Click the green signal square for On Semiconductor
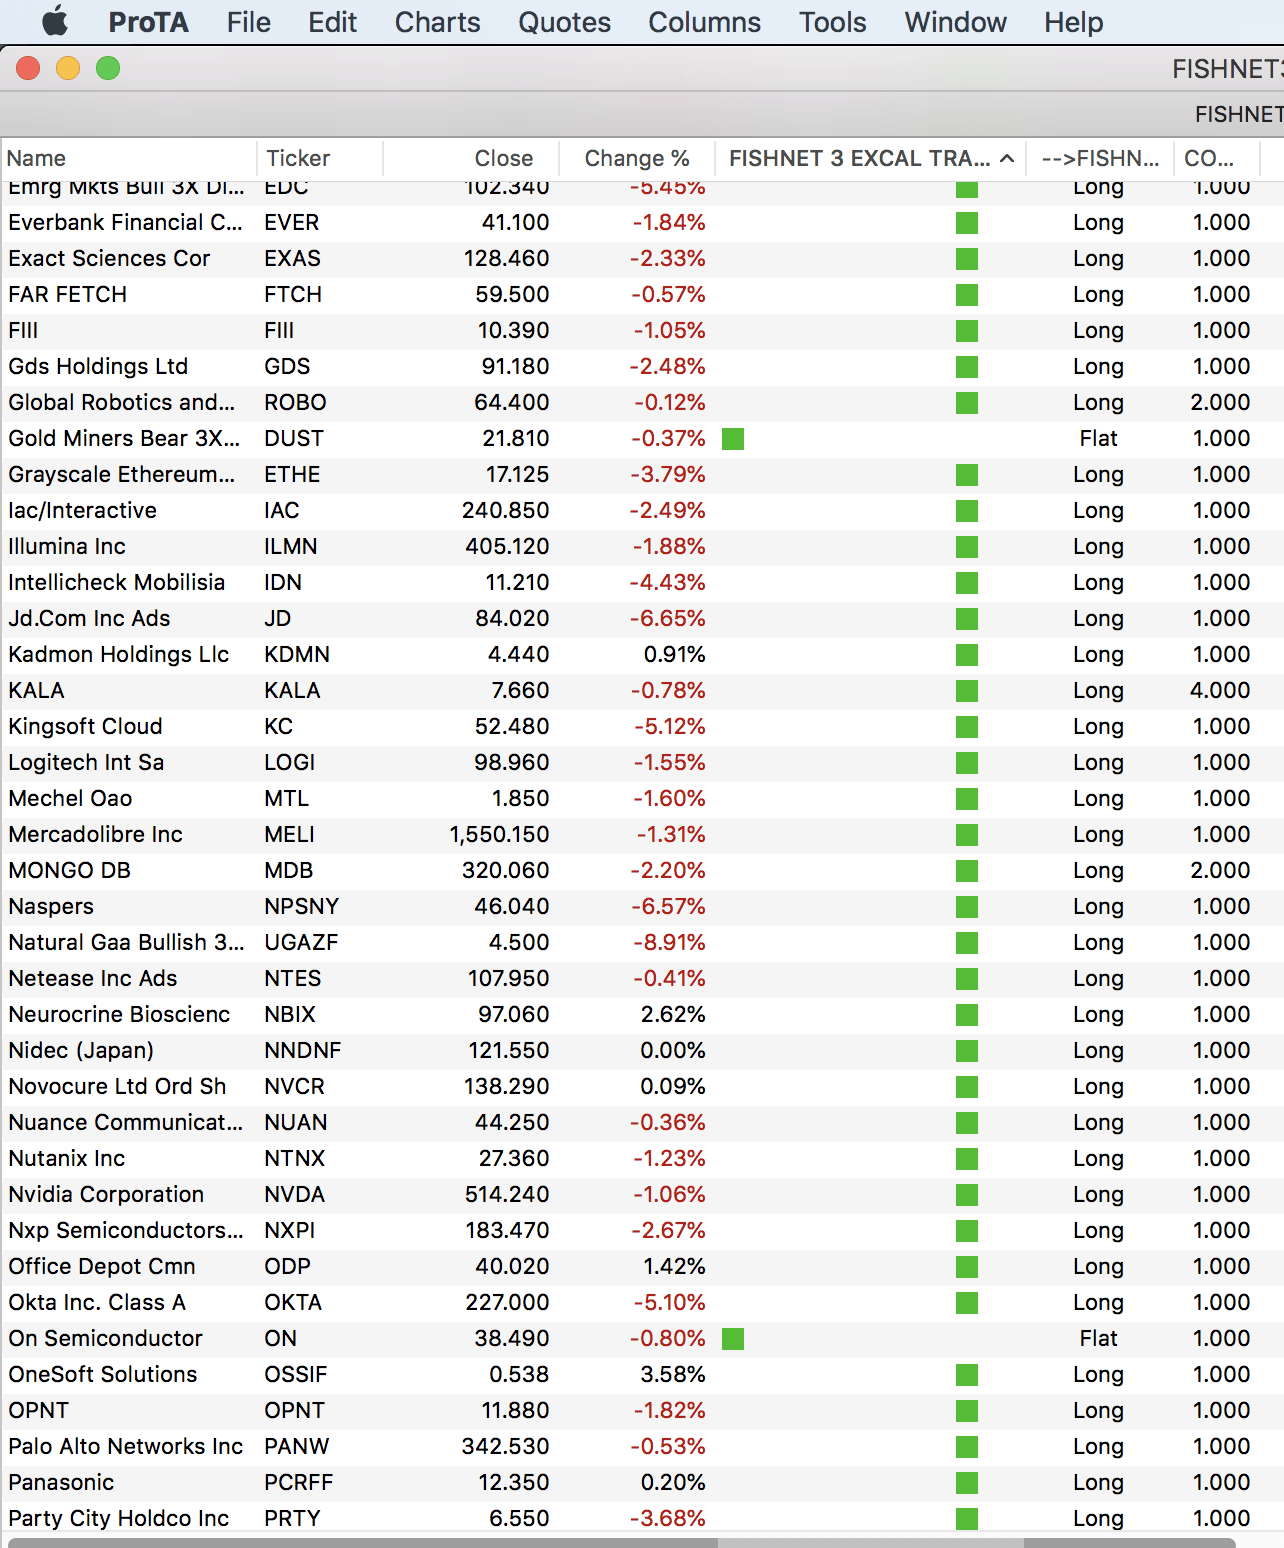 [733, 1339]
